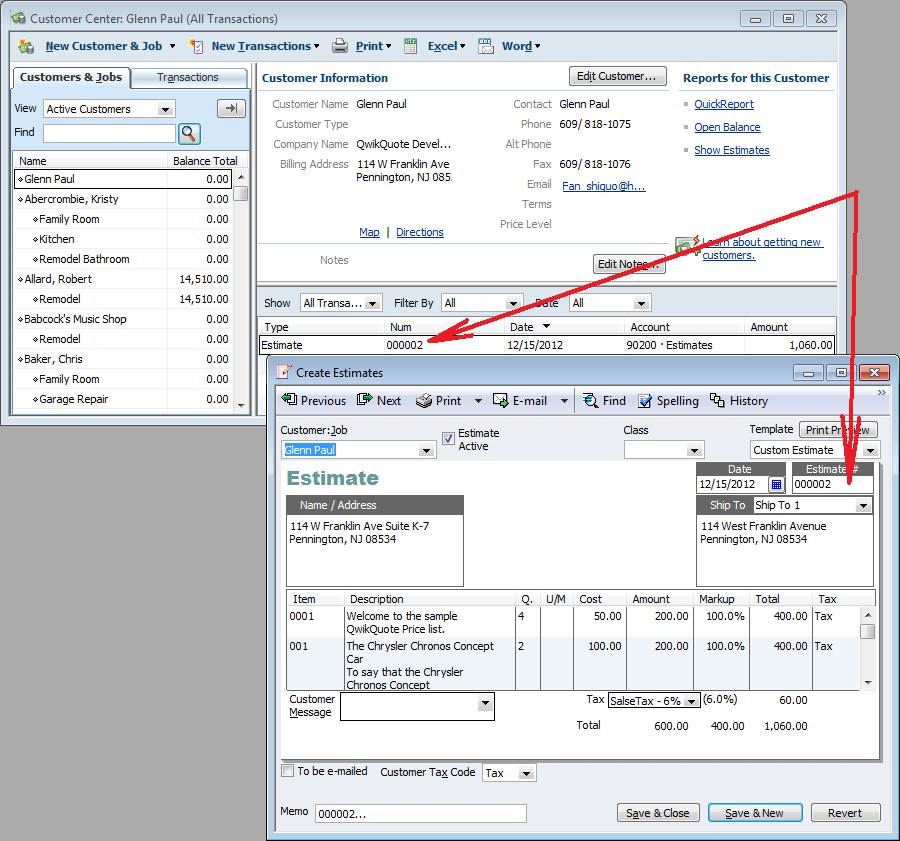The height and width of the screenshot is (841, 900).
Task: Toggle the Estimate Active checkbox
Action: (x=448, y=438)
